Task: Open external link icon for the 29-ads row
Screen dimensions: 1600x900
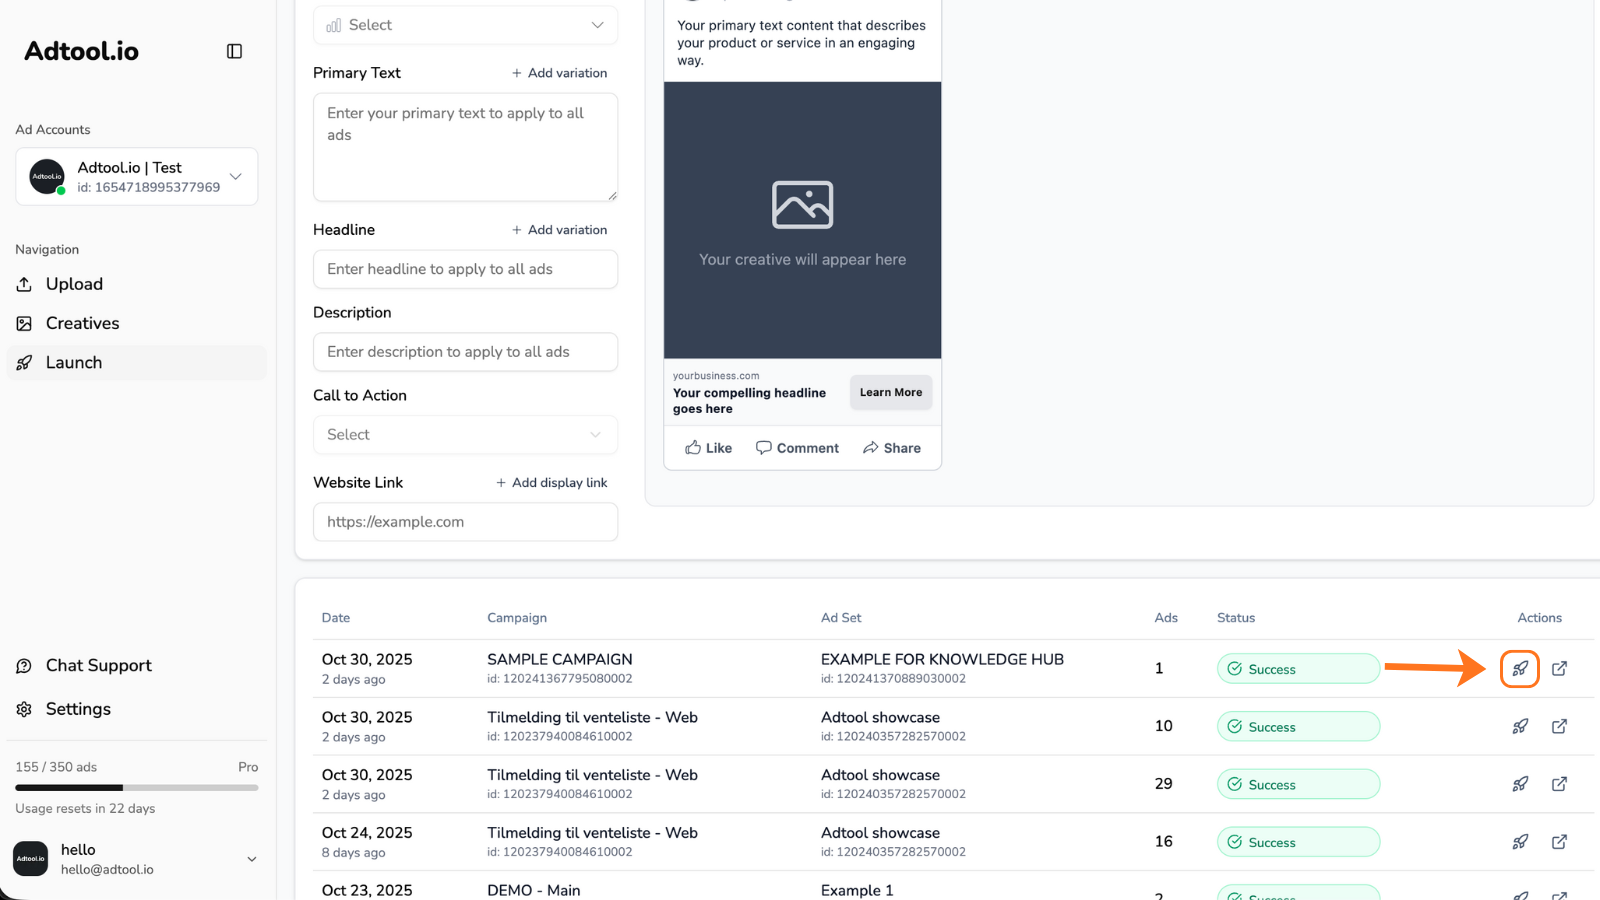Action: coord(1559,784)
